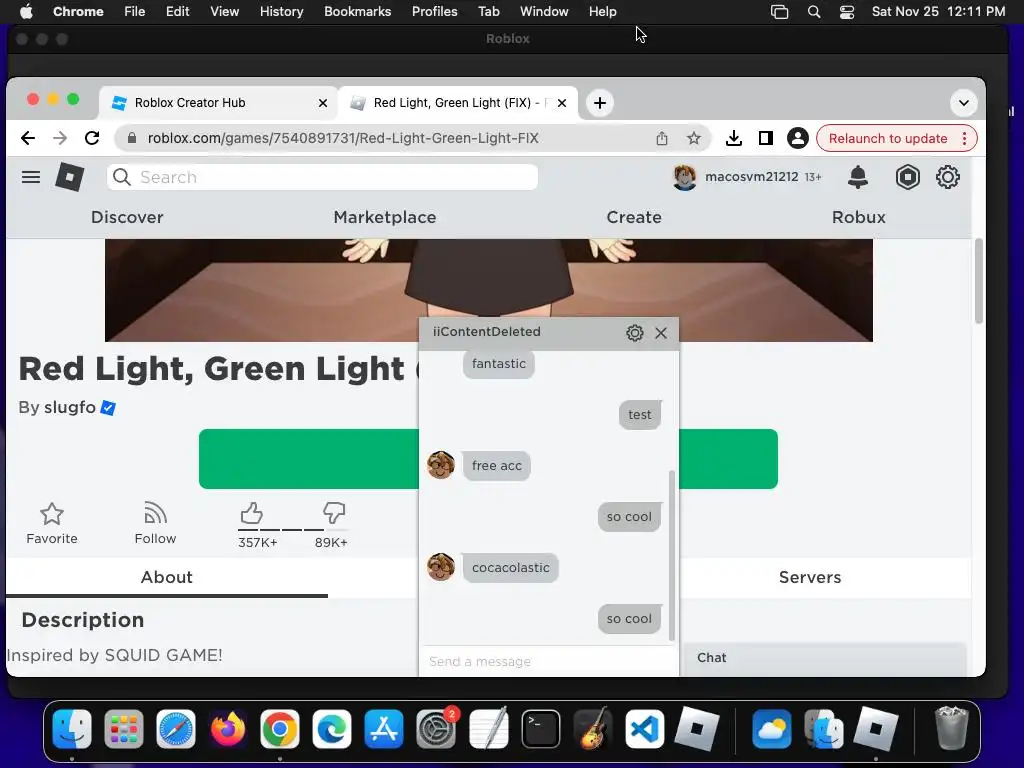Viewport: 1024px width, 768px height.
Task: Open Finder from the Dock
Action: 72,729
